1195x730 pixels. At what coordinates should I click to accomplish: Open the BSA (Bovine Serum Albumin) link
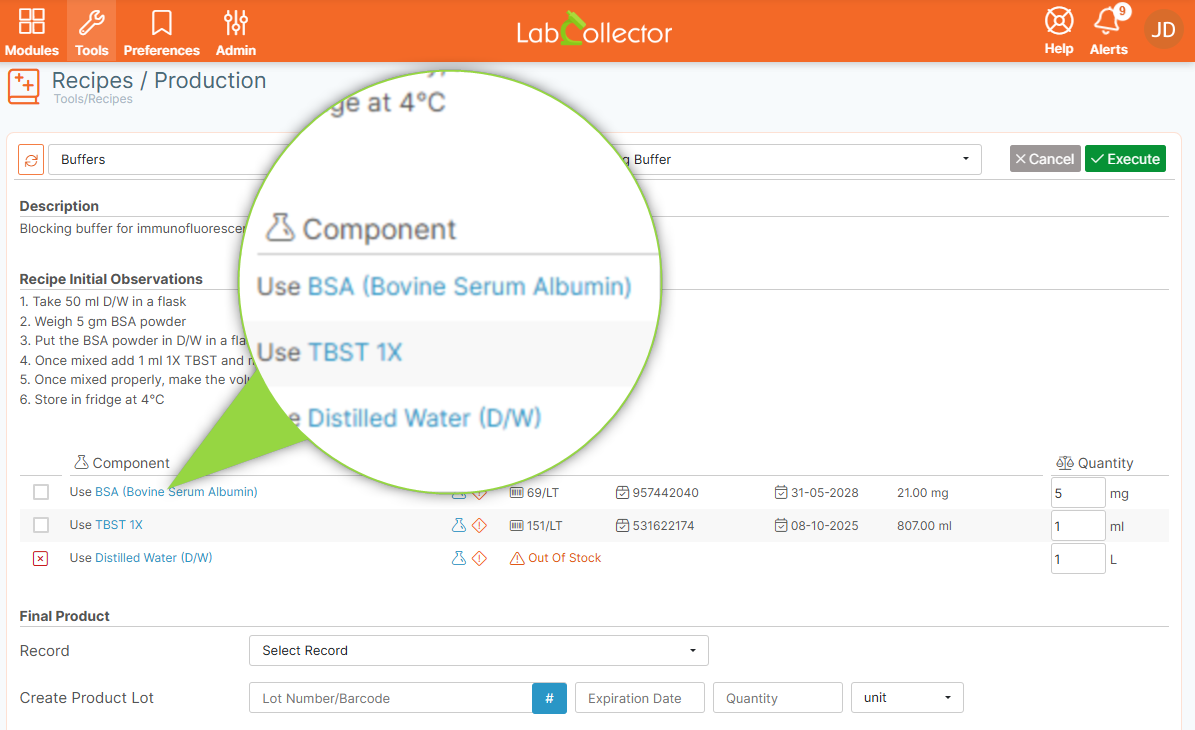(x=176, y=491)
